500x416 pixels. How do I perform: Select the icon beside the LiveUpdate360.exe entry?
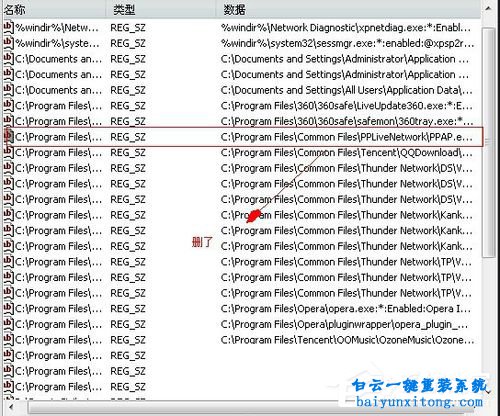click(x=8, y=106)
